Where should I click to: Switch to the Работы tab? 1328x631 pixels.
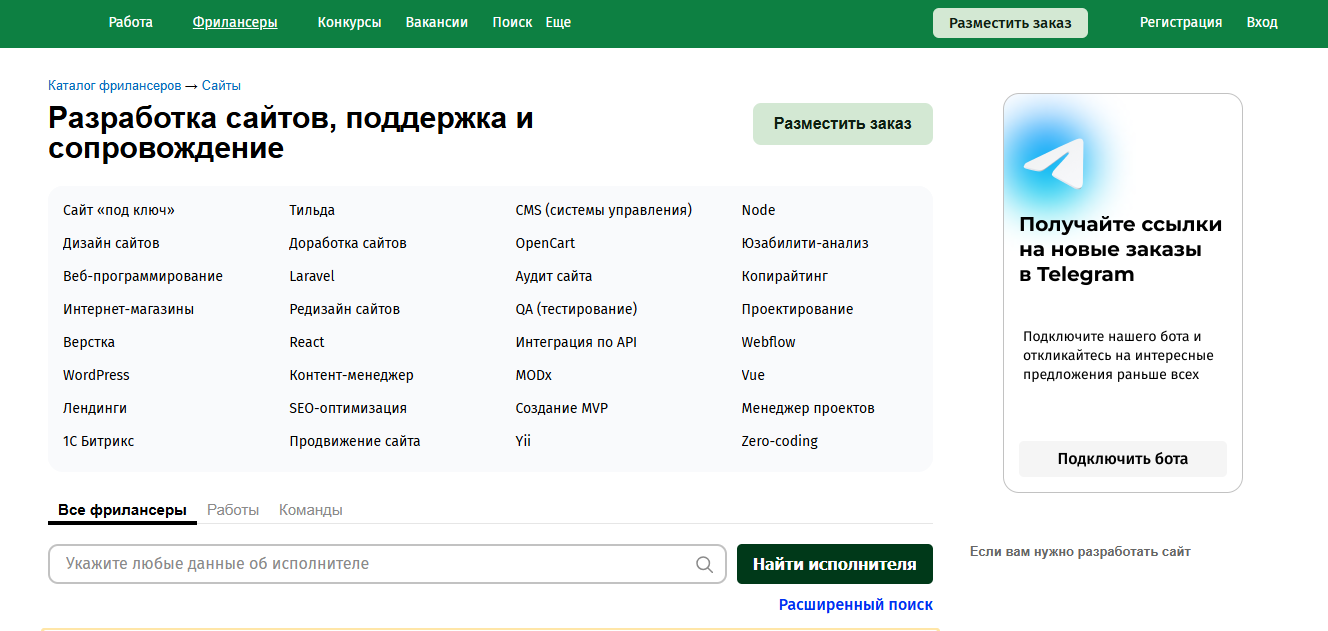(233, 510)
